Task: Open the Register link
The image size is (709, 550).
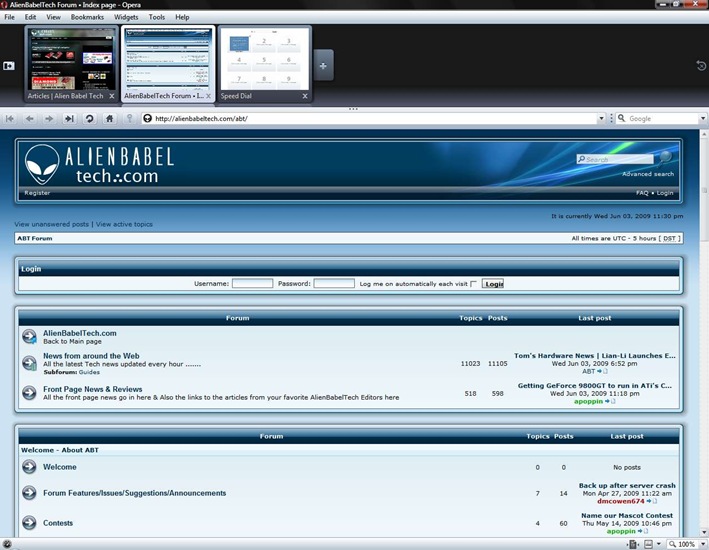Action: (37, 193)
